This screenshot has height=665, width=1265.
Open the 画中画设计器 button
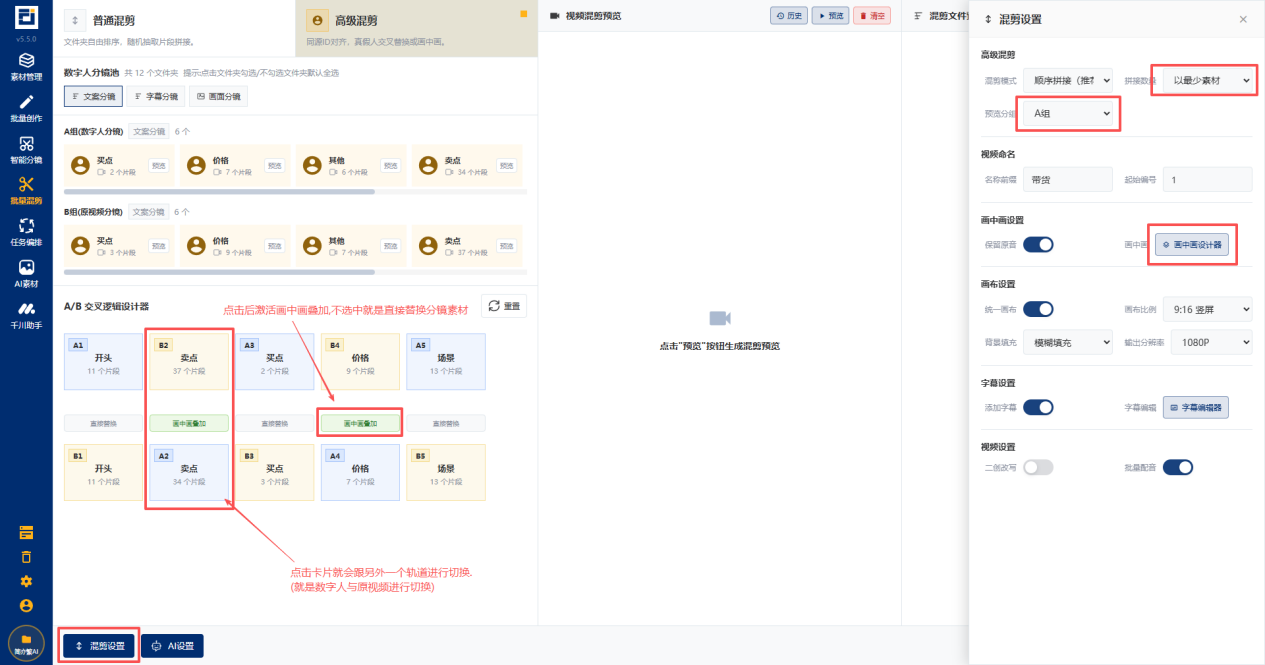1192,244
